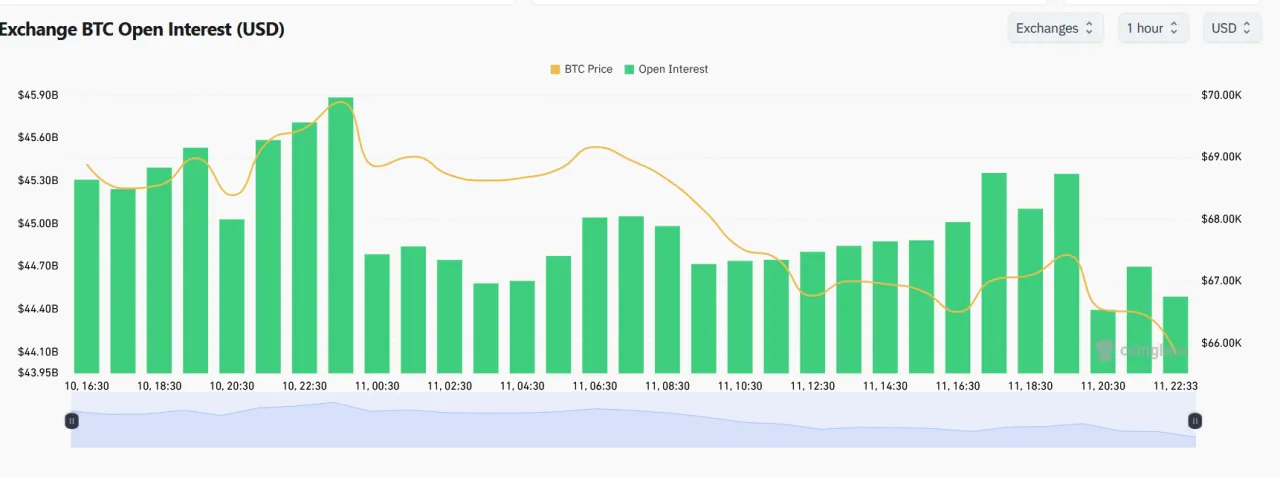Select the right range slider handle
This screenshot has width=1280, height=478.
1194,421
